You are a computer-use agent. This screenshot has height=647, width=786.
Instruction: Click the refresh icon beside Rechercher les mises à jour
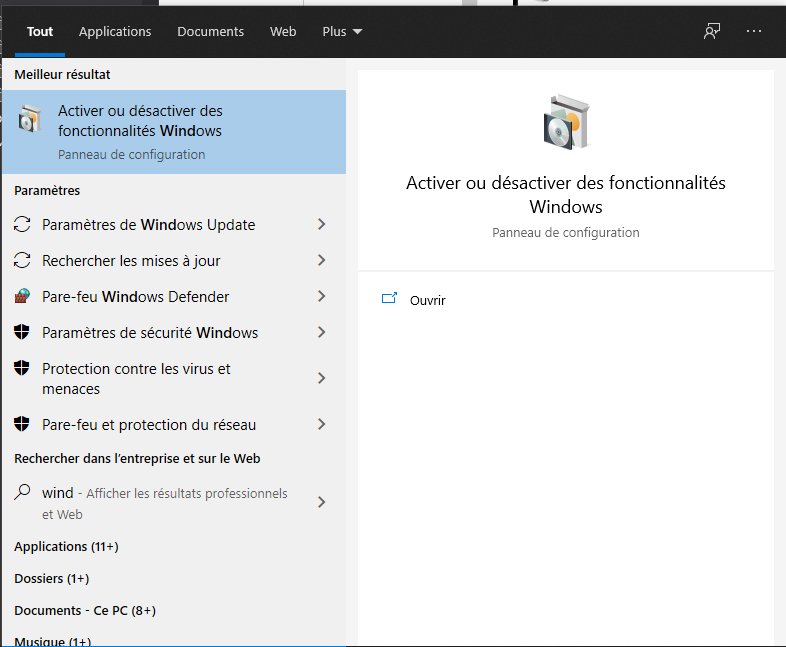(x=22, y=260)
